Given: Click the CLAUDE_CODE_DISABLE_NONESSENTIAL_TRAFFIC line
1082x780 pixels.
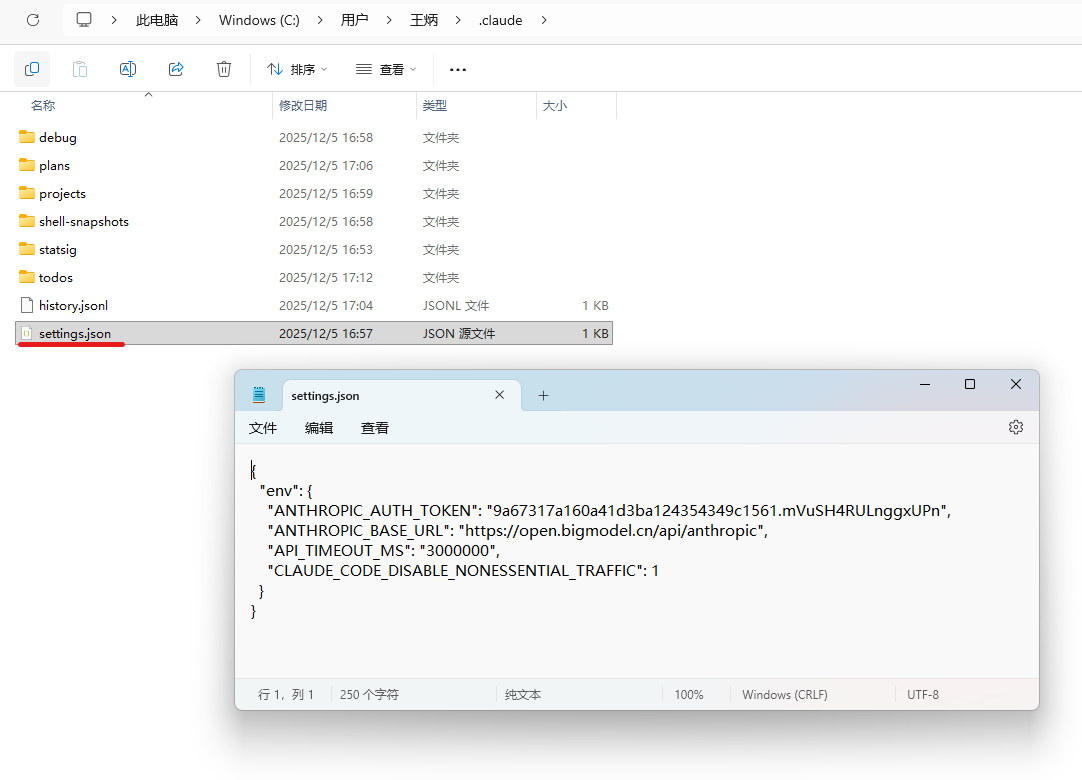Looking at the screenshot, I should [463, 570].
